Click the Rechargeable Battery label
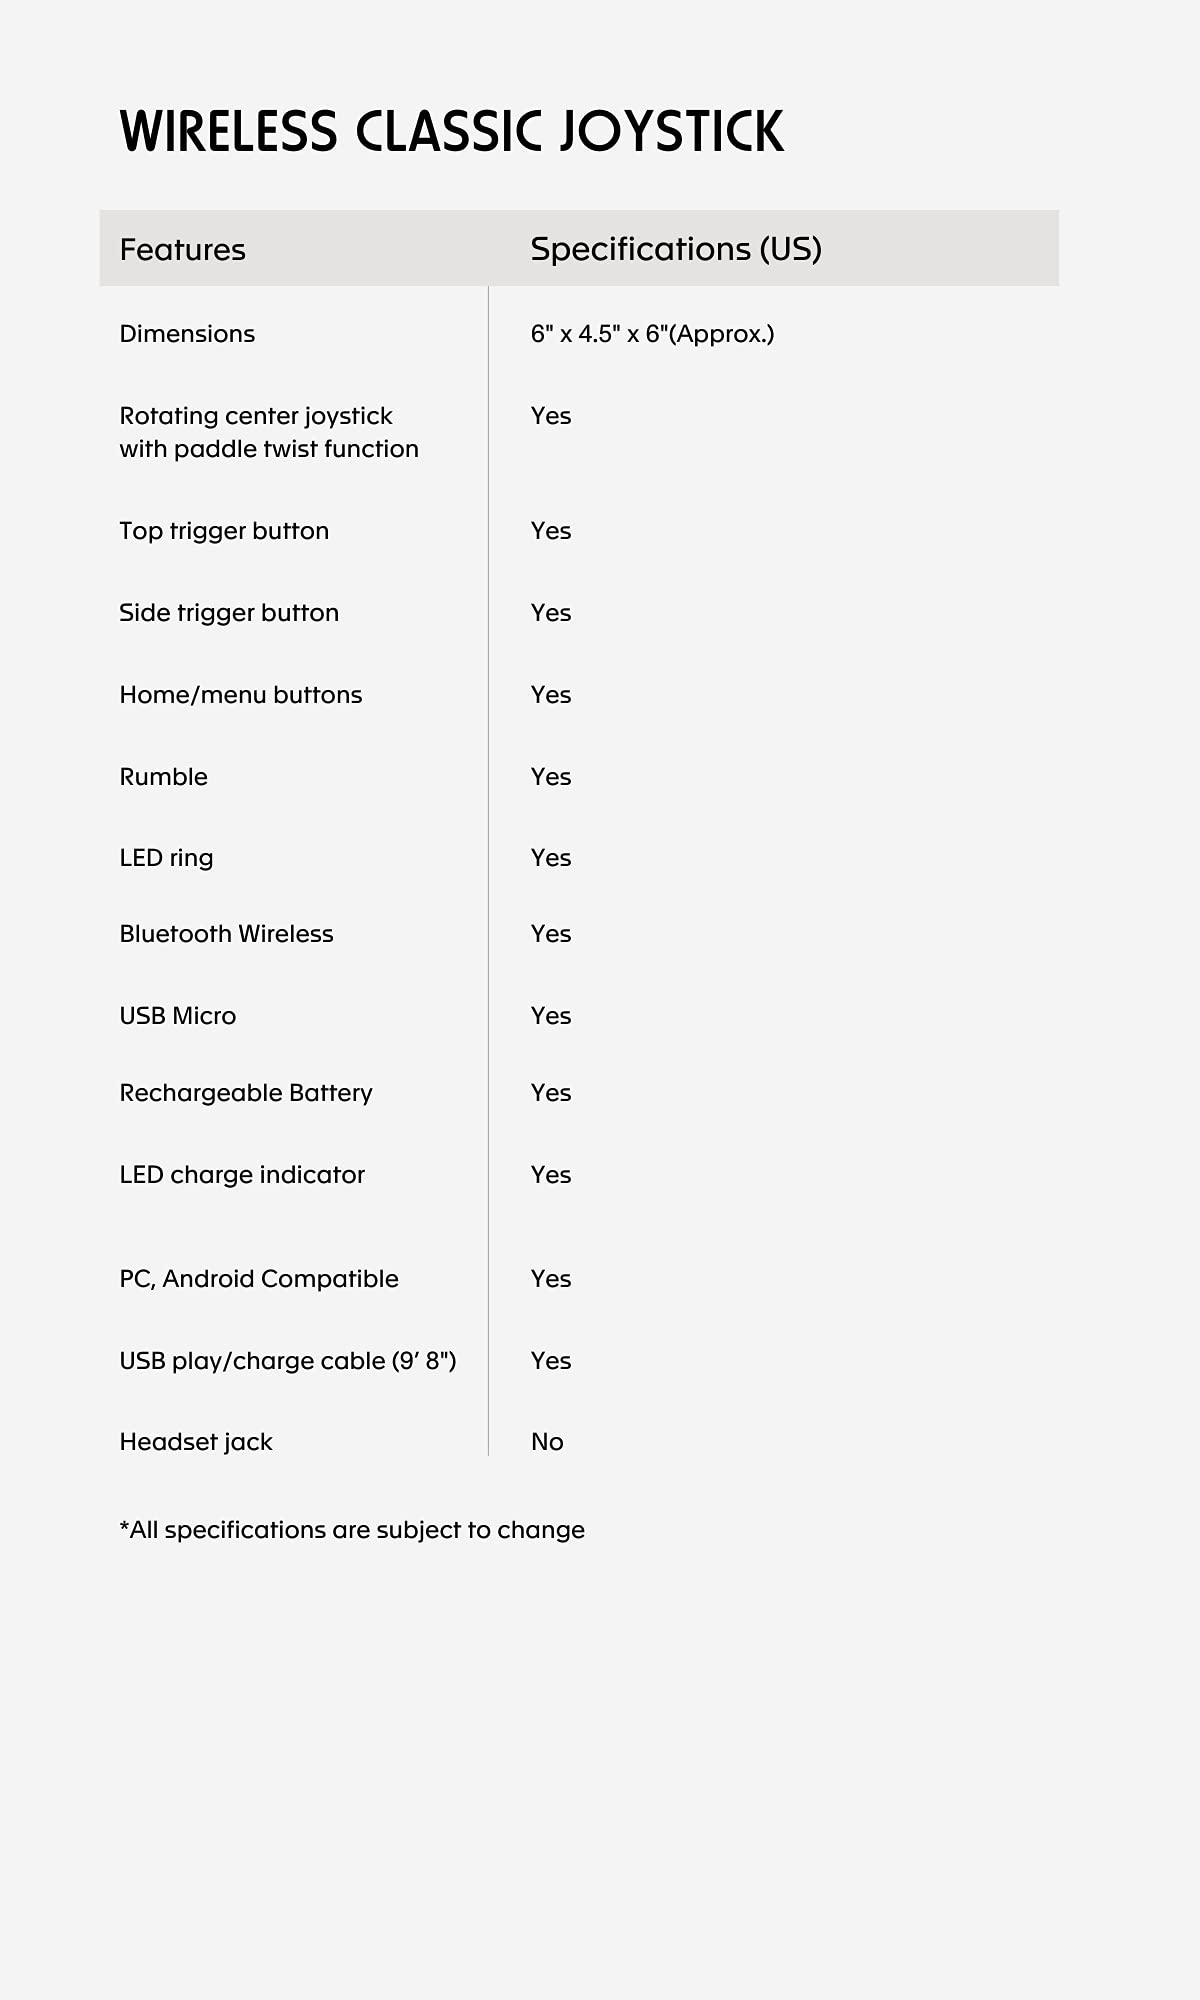The width and height of the screenshot is (1200, 2000). coord(245,1093)
